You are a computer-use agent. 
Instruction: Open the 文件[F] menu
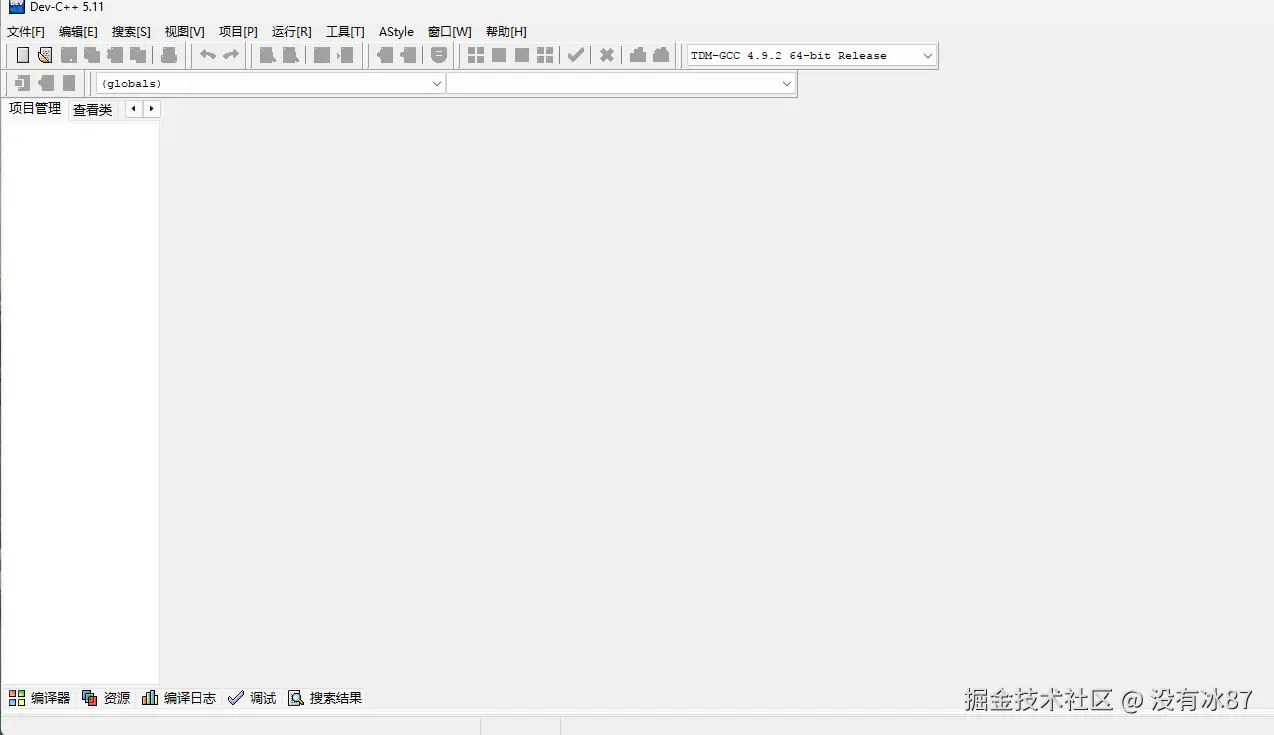[26, 32]
